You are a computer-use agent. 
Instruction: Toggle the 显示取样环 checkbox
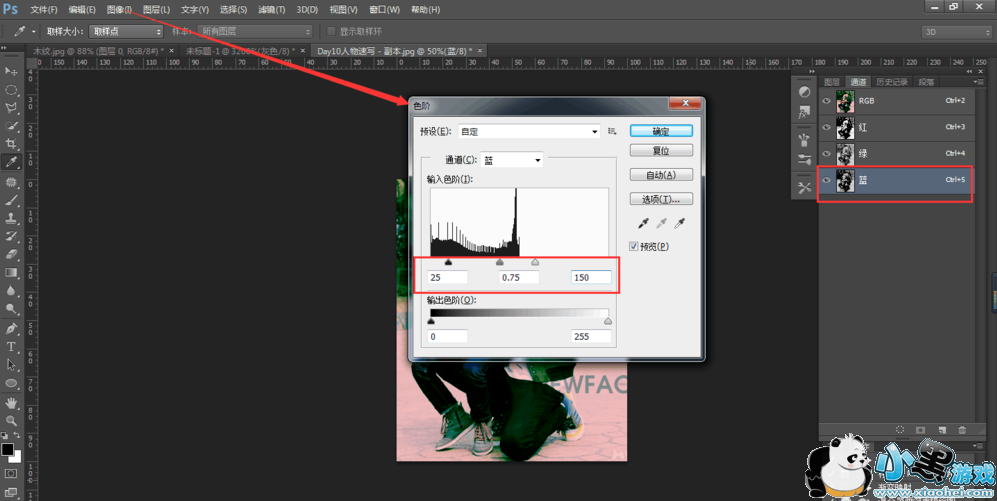tap(331, 31)
